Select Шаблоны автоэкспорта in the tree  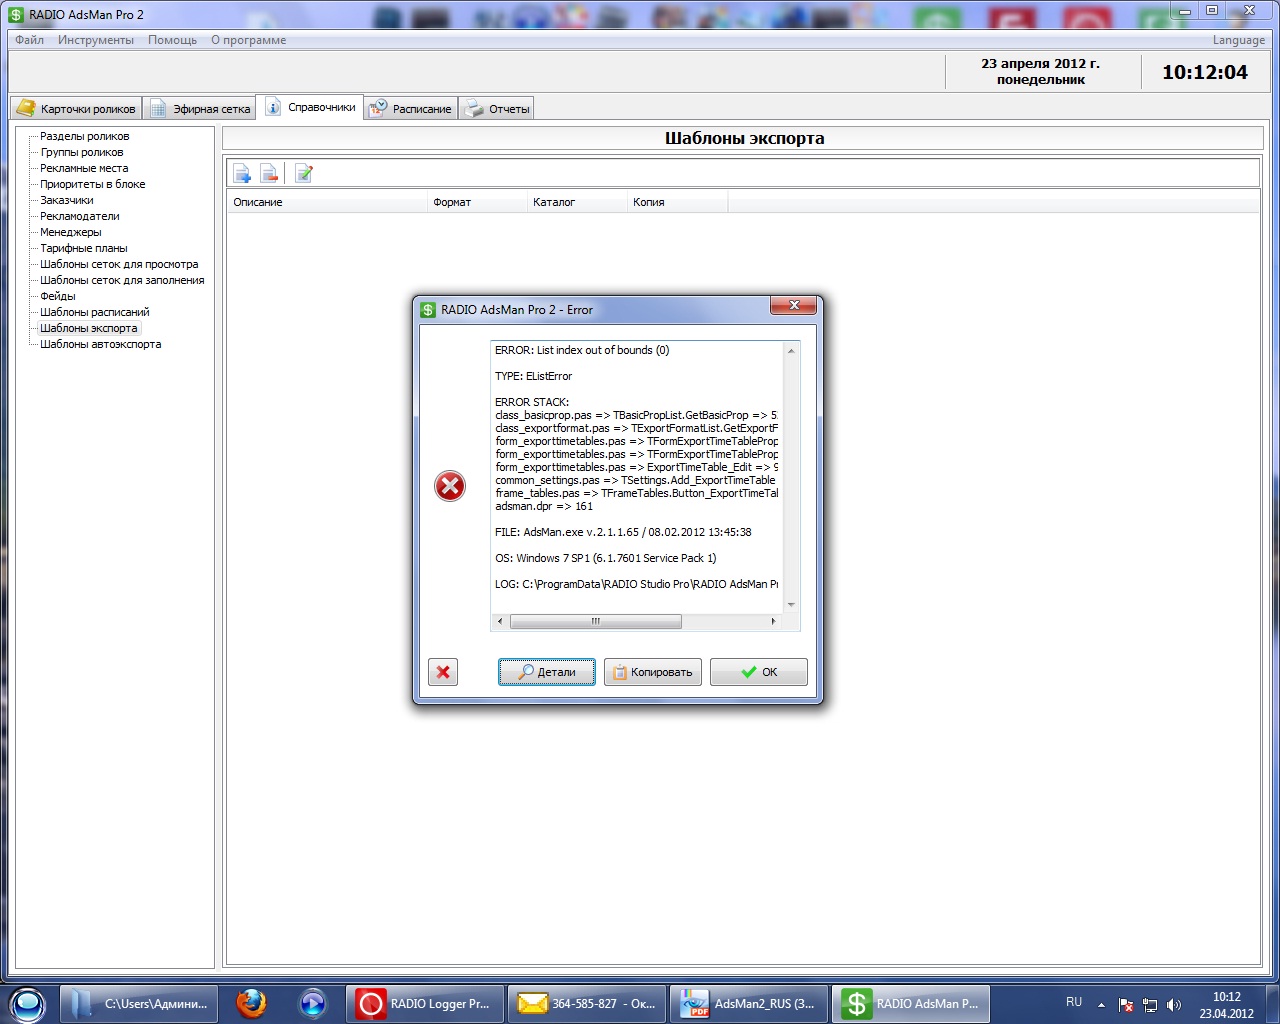pyautogui.click(x=101, y=344)
